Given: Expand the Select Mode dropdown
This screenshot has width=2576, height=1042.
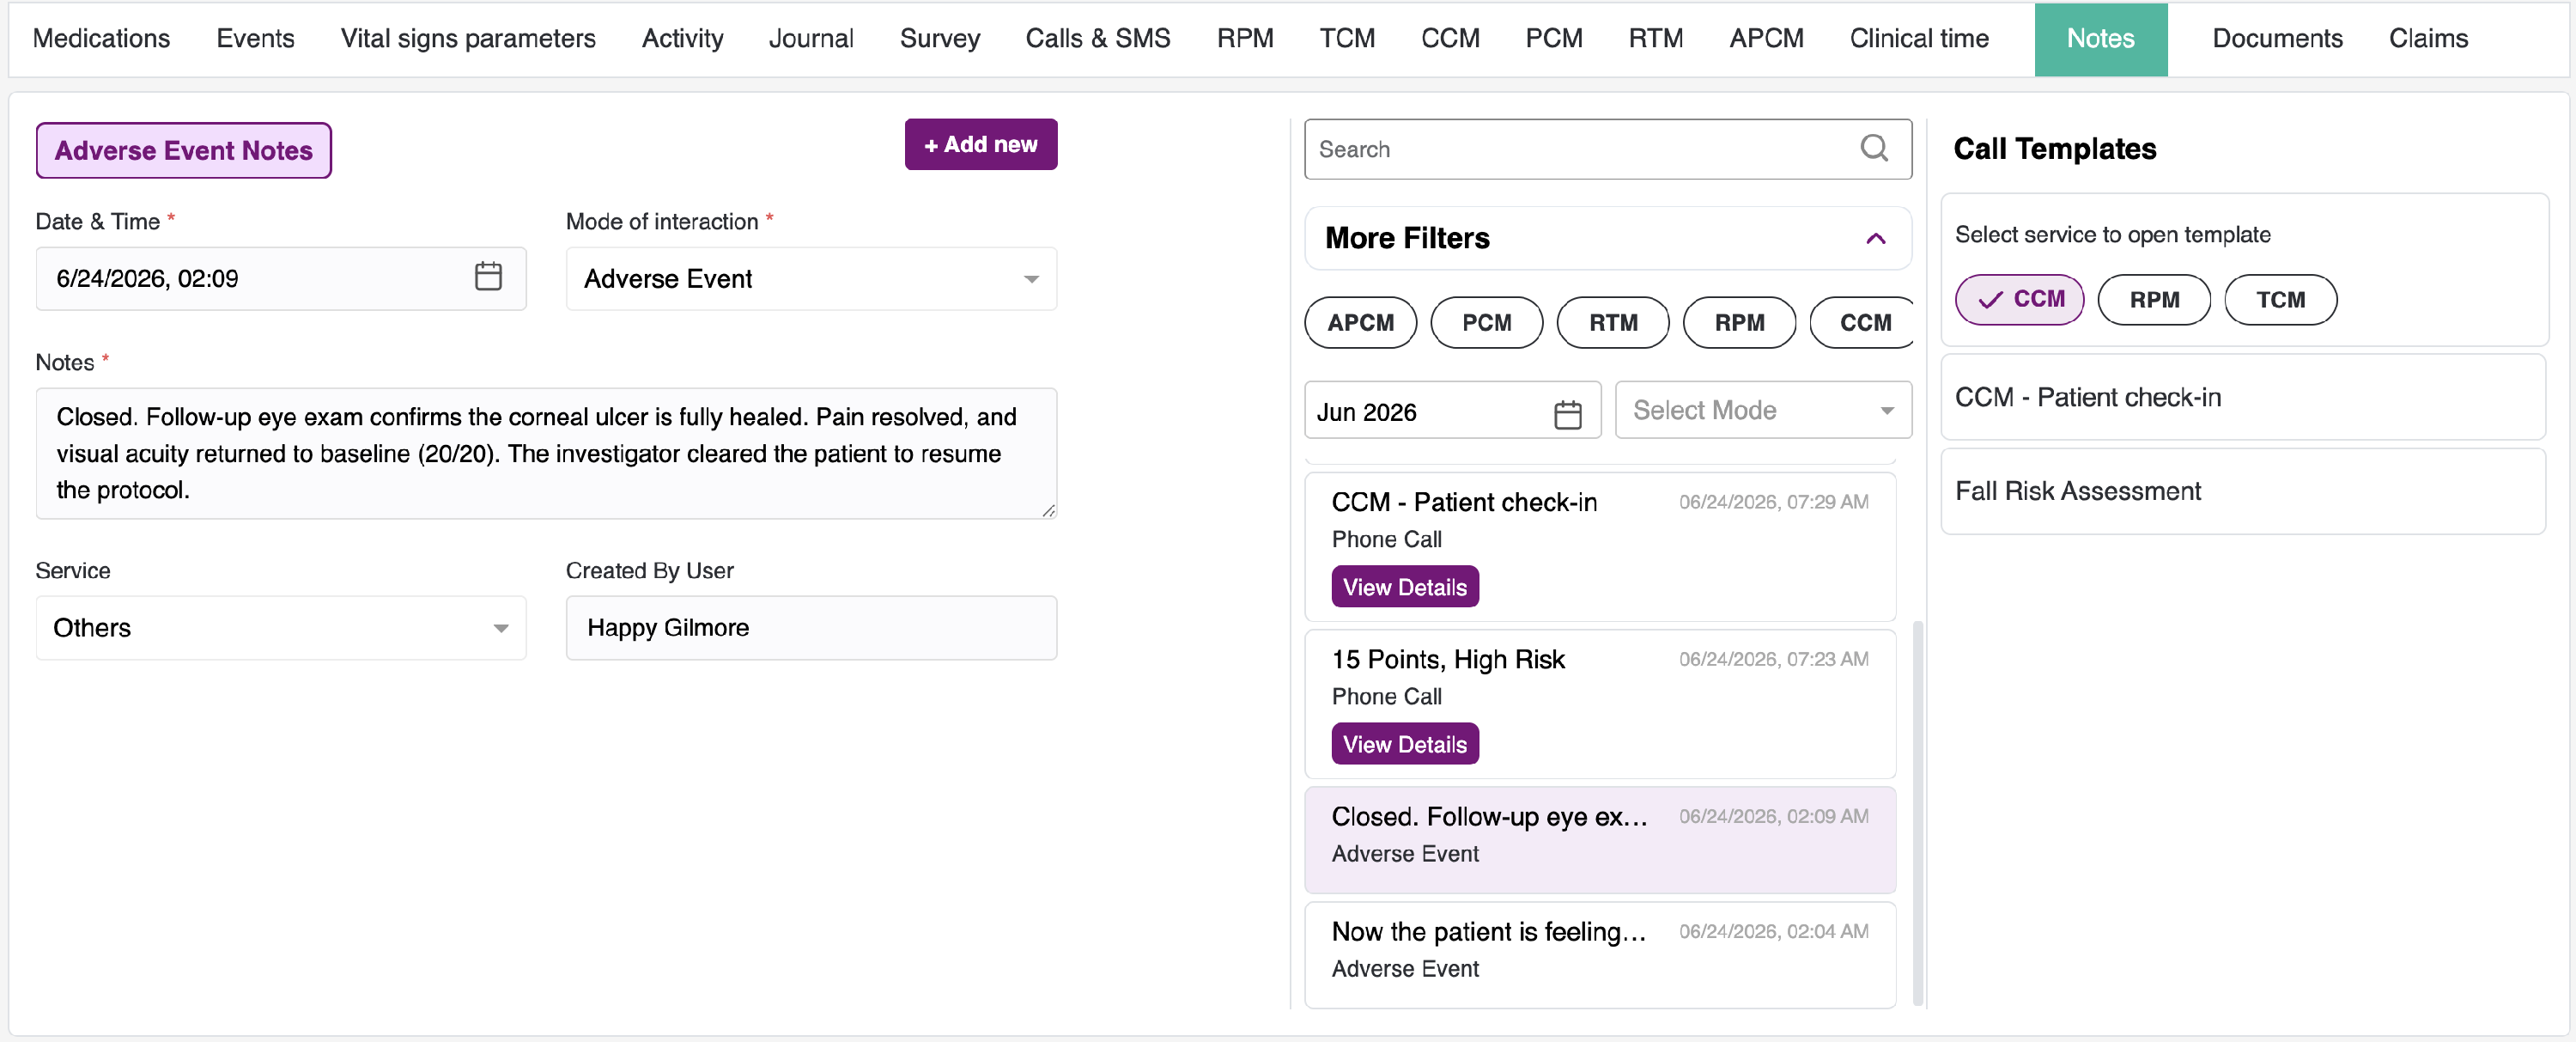Looking at the screenshot, I should click(1763, 410).
